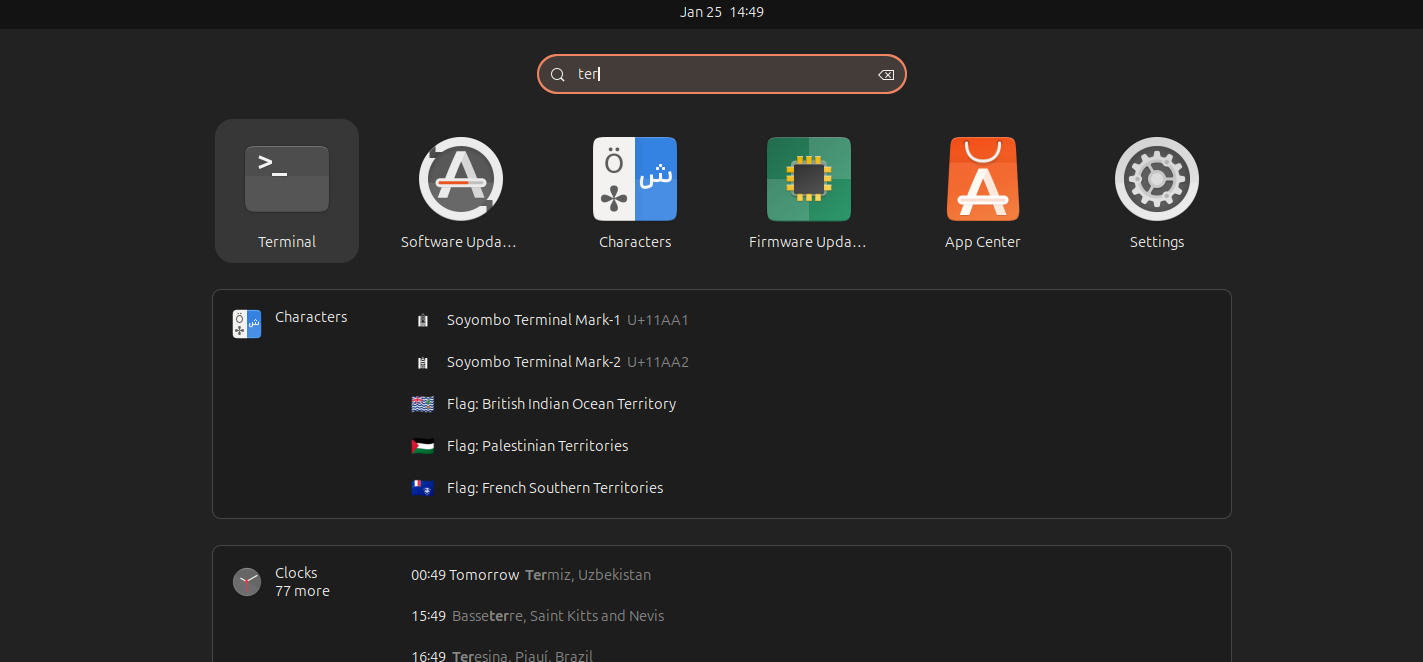Show 77 more Clocks results
Image resolution: width=1423 pixels, height=662 pixels.
tap(302, 591)
